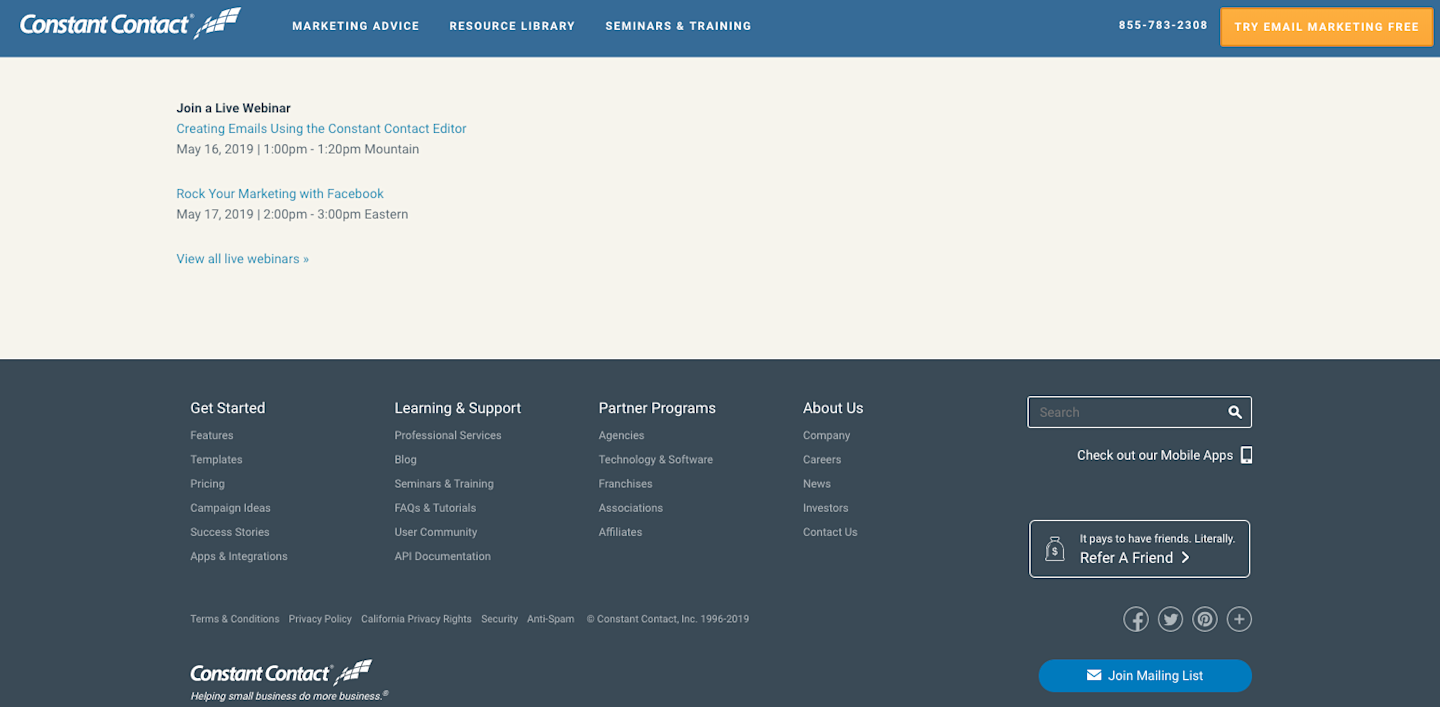
Task: Click the copyright Constant Contact, Inc. 1996-2019 text
Action: tap(667, 619)
